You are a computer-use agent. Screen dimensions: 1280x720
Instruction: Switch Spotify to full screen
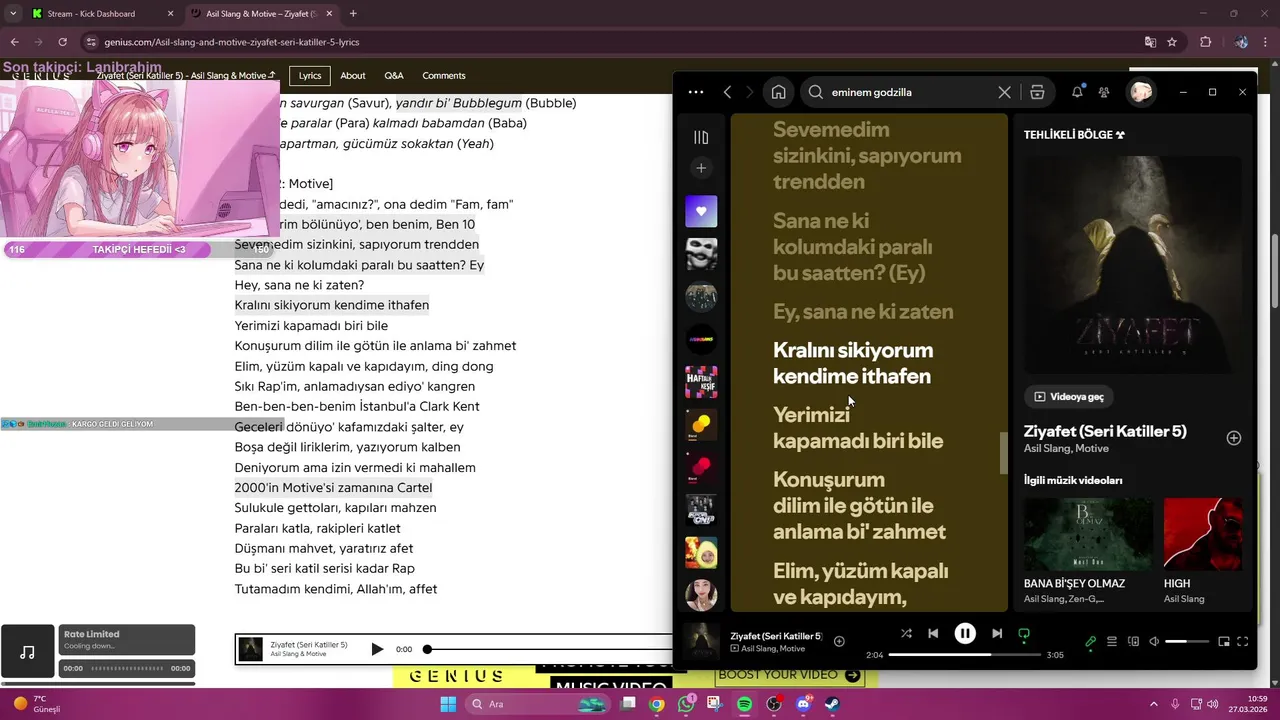pos(1243,642)
